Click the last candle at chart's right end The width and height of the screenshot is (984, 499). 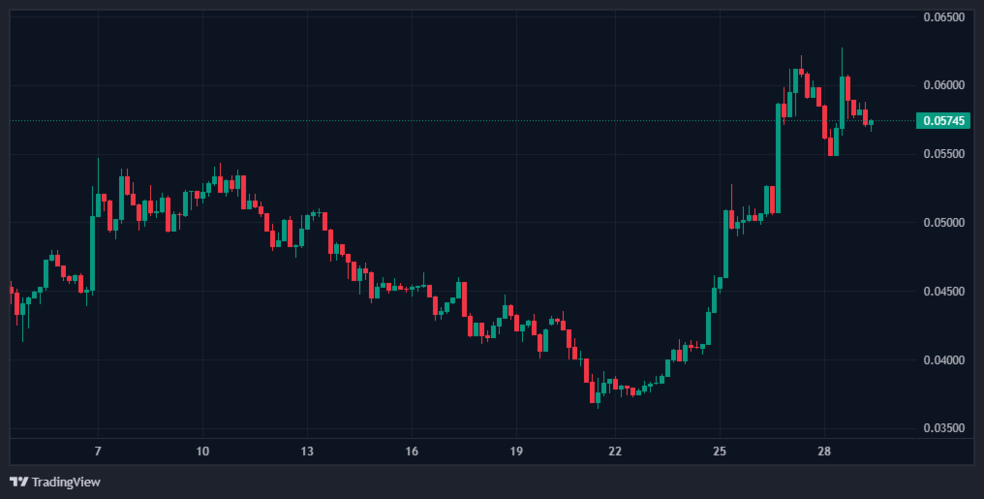click(x=871, y=123)
